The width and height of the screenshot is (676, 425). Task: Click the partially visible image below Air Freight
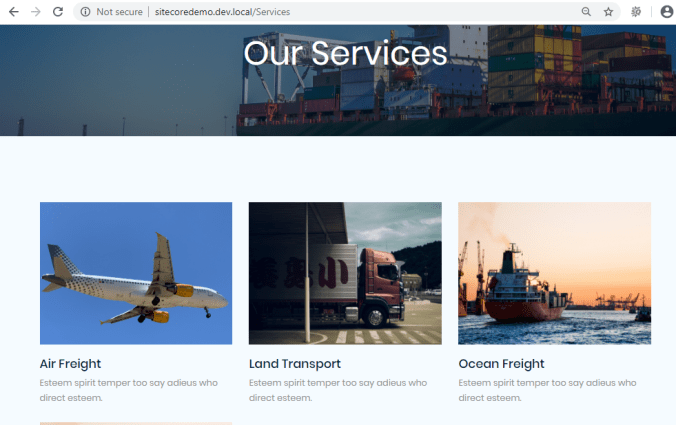pos(136,423)
